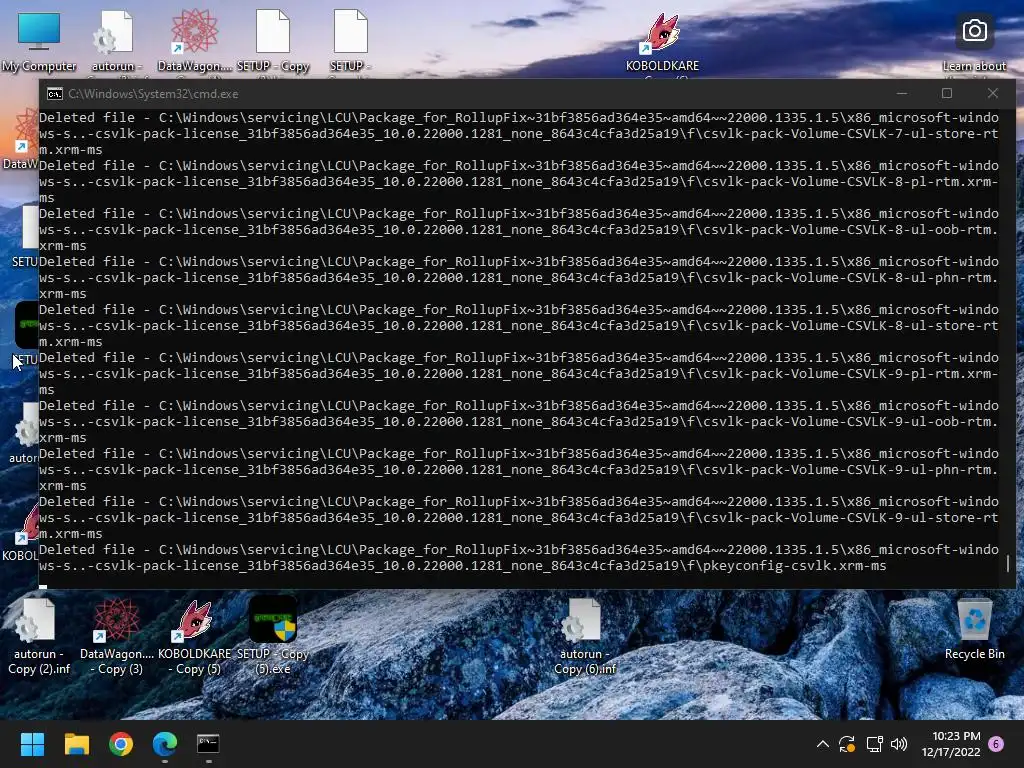Show hidden system tray icons chevron

pyautogui.click(x=823, y=744)
